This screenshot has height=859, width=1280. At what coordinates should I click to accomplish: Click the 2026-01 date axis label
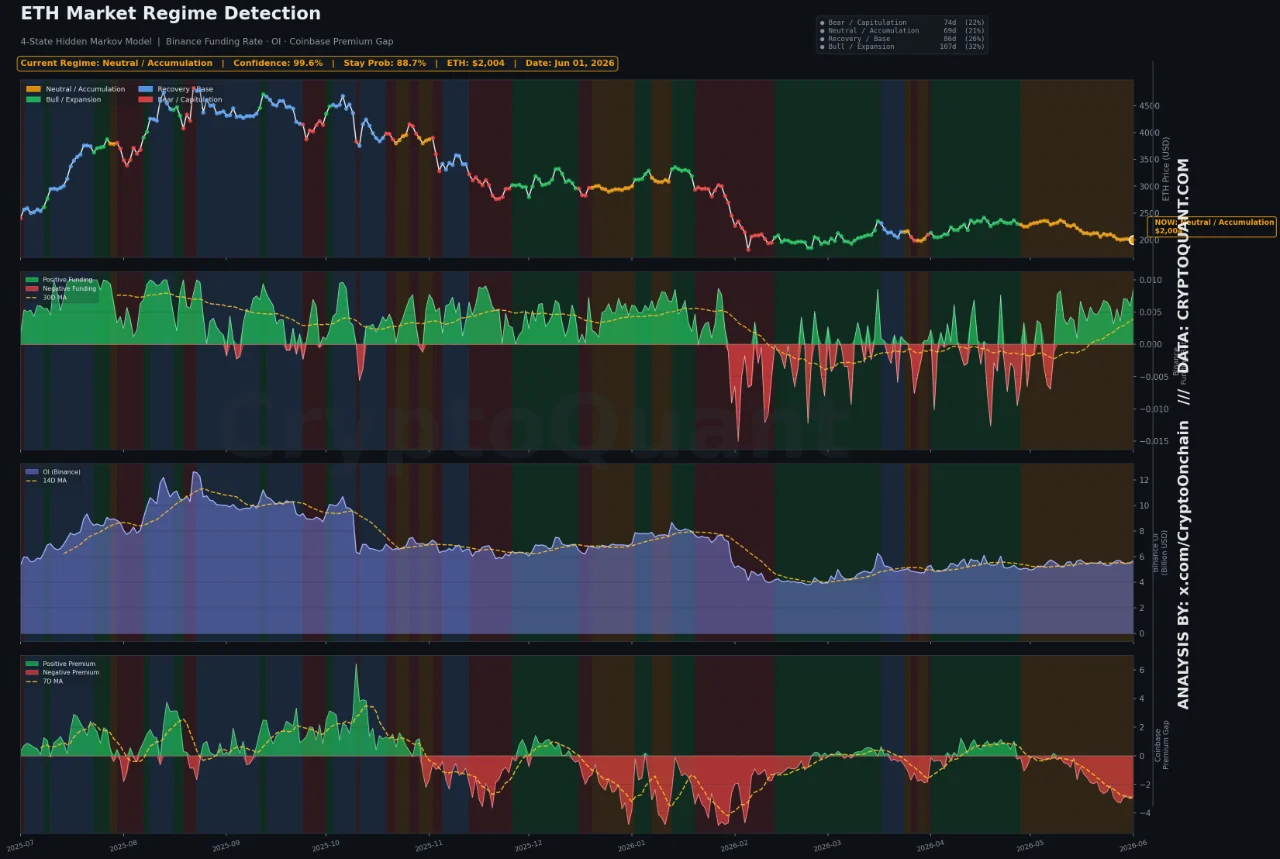tap(632, 844)
